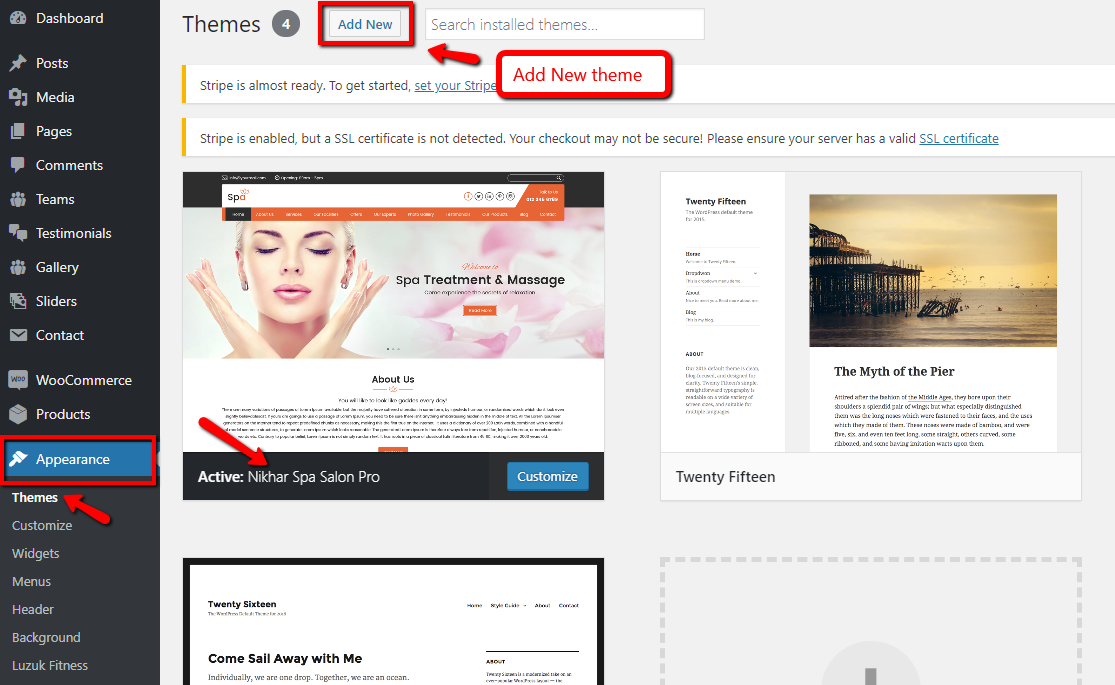Click the Dashboard gauge icon
Viewport: 1115px width, 685px height.
18,18
